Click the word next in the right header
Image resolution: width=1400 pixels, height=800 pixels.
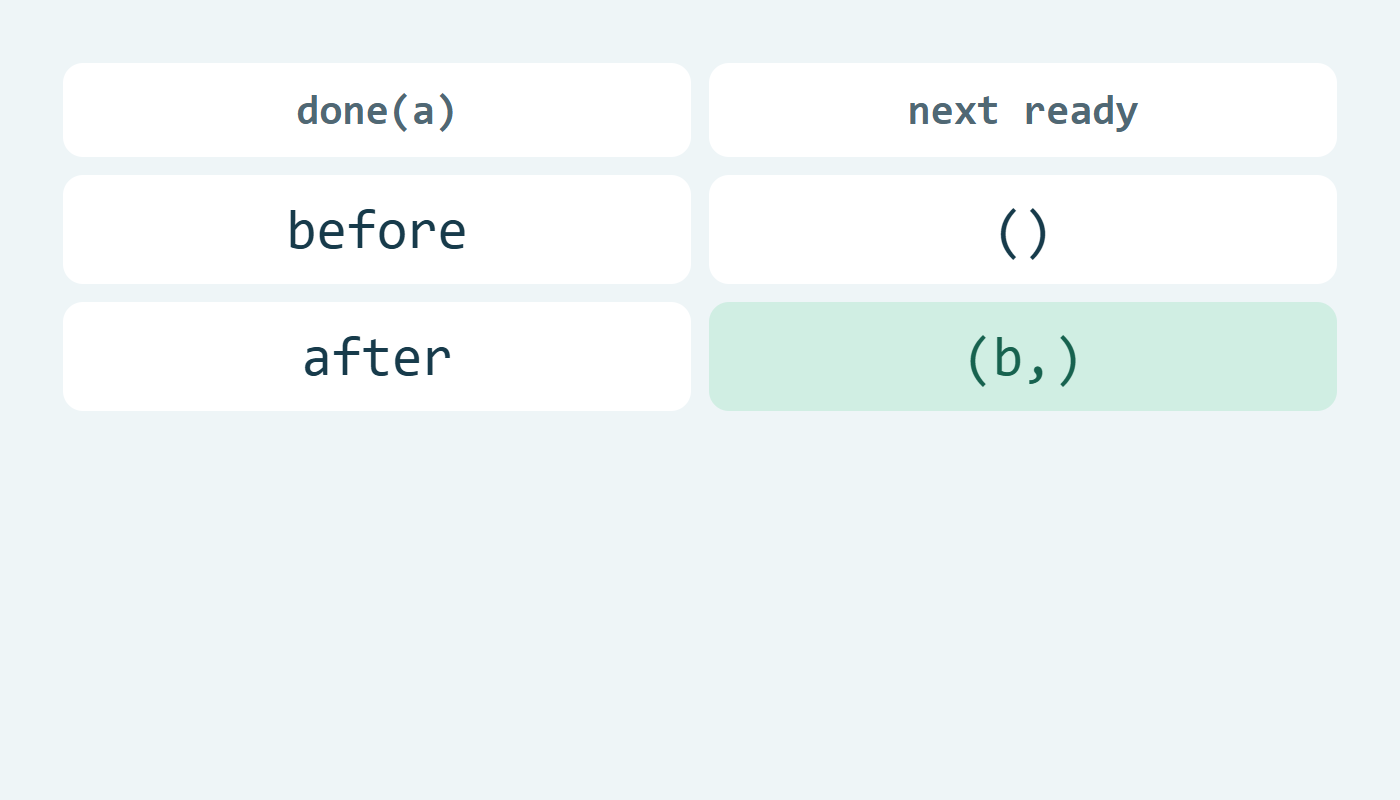tap(953, 111)
